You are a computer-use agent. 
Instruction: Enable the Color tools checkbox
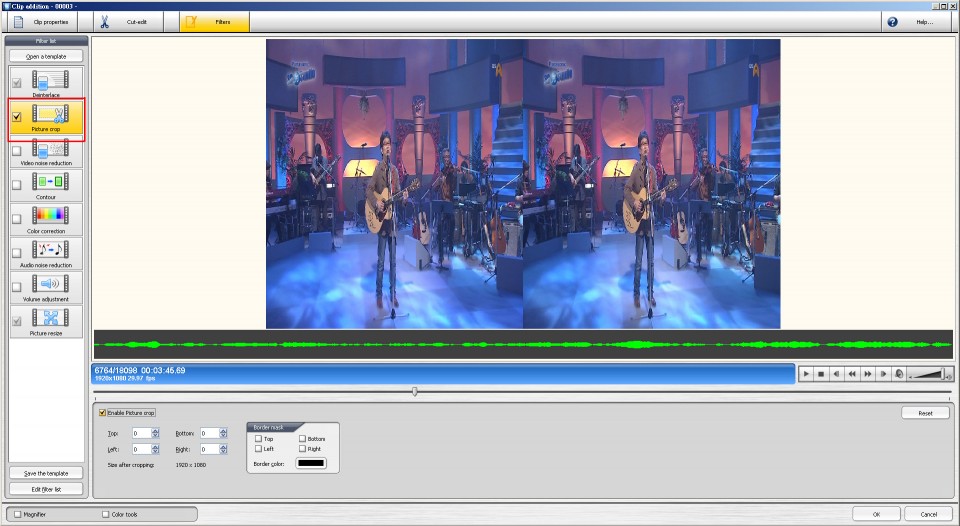coord(106,514)
